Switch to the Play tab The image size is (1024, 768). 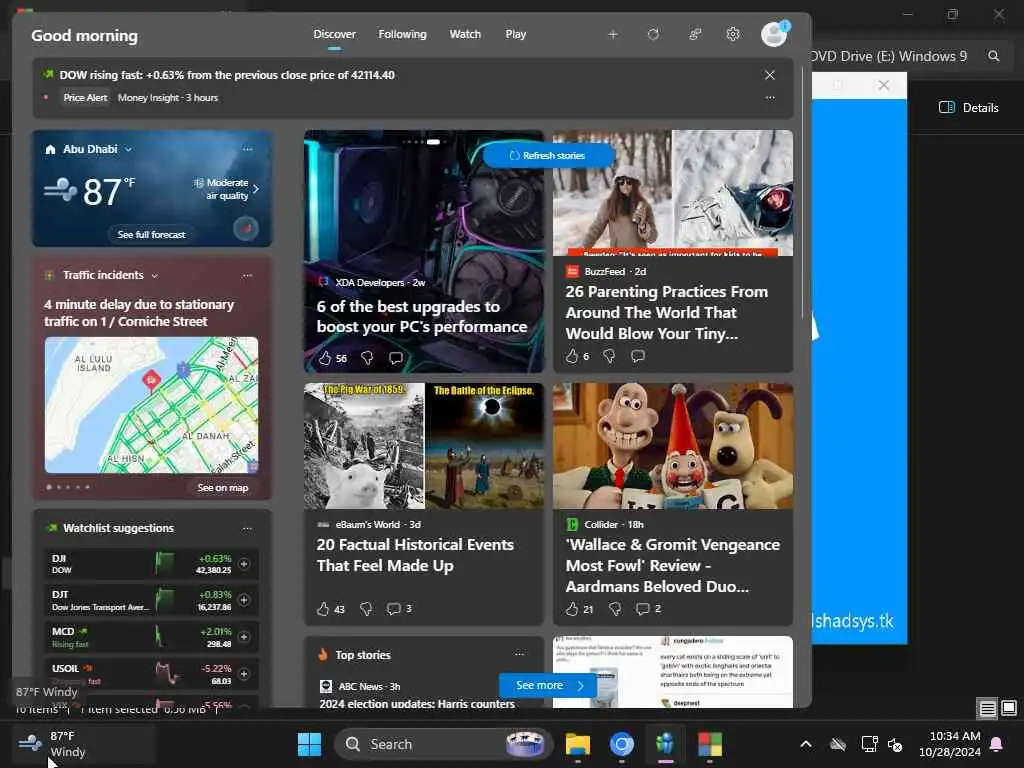515,35
